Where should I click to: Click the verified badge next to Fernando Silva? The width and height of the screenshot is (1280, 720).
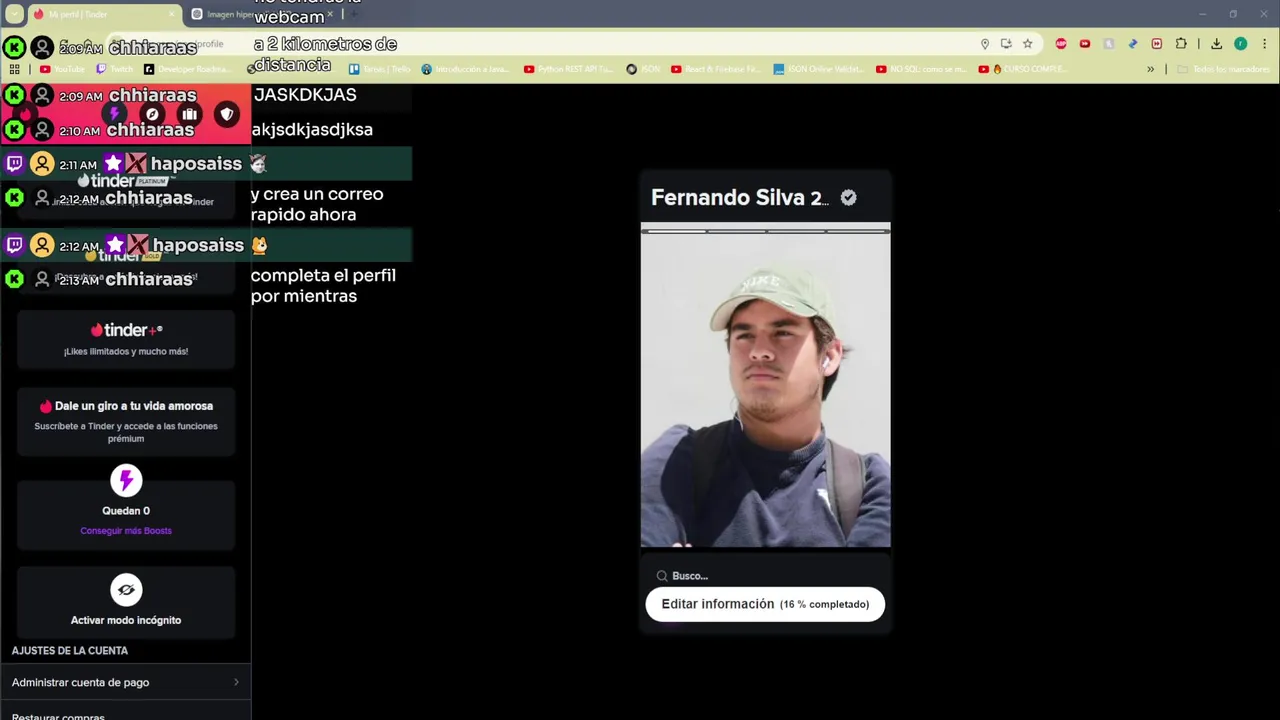click(x=848, y=198)
